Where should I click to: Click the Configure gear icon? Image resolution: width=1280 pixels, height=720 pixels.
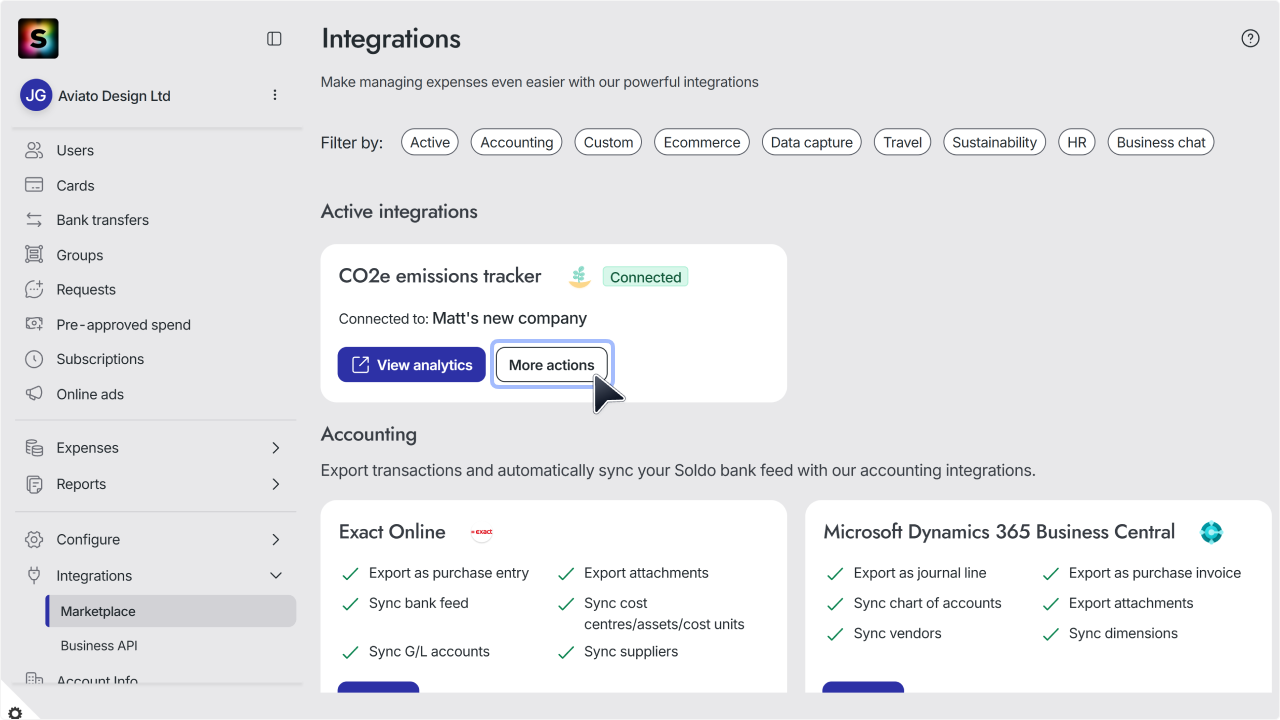tap(34, 540)
